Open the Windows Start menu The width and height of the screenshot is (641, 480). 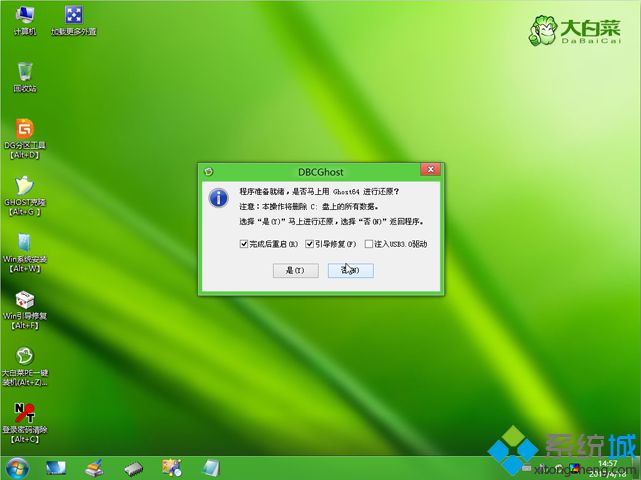[16, 467]
